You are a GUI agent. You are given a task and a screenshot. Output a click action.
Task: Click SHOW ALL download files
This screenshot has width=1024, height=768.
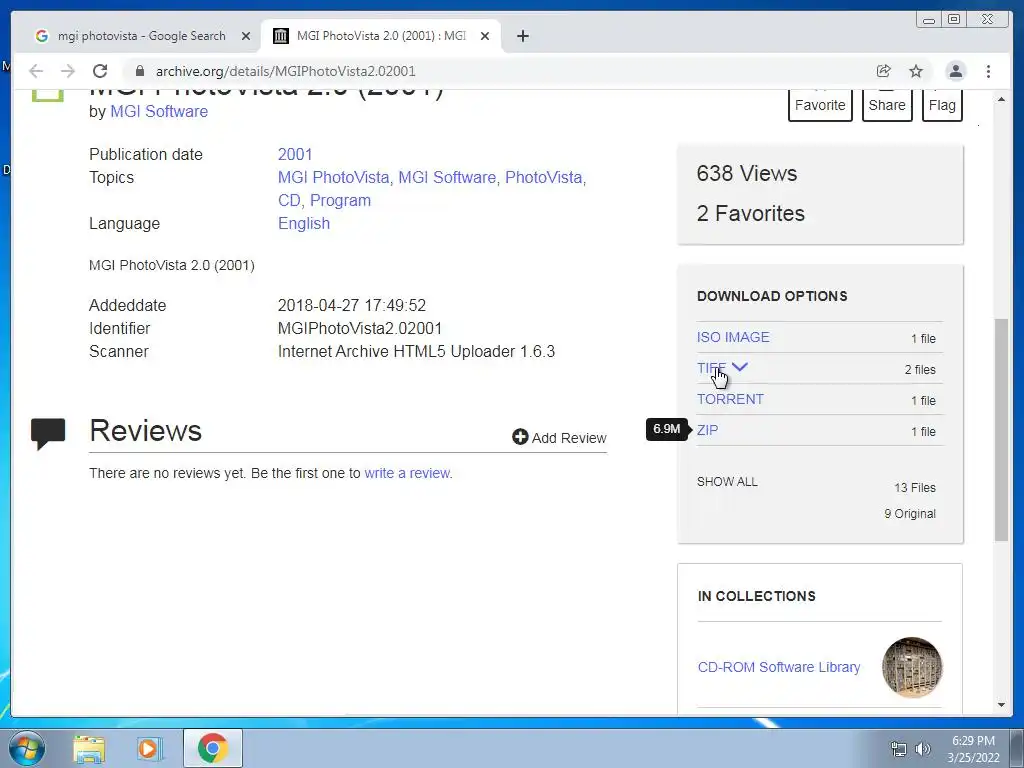point(727,481)
